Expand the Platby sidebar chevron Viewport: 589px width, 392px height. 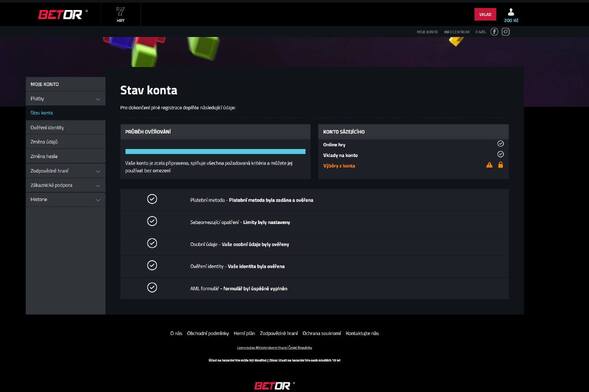coord(98,99)
